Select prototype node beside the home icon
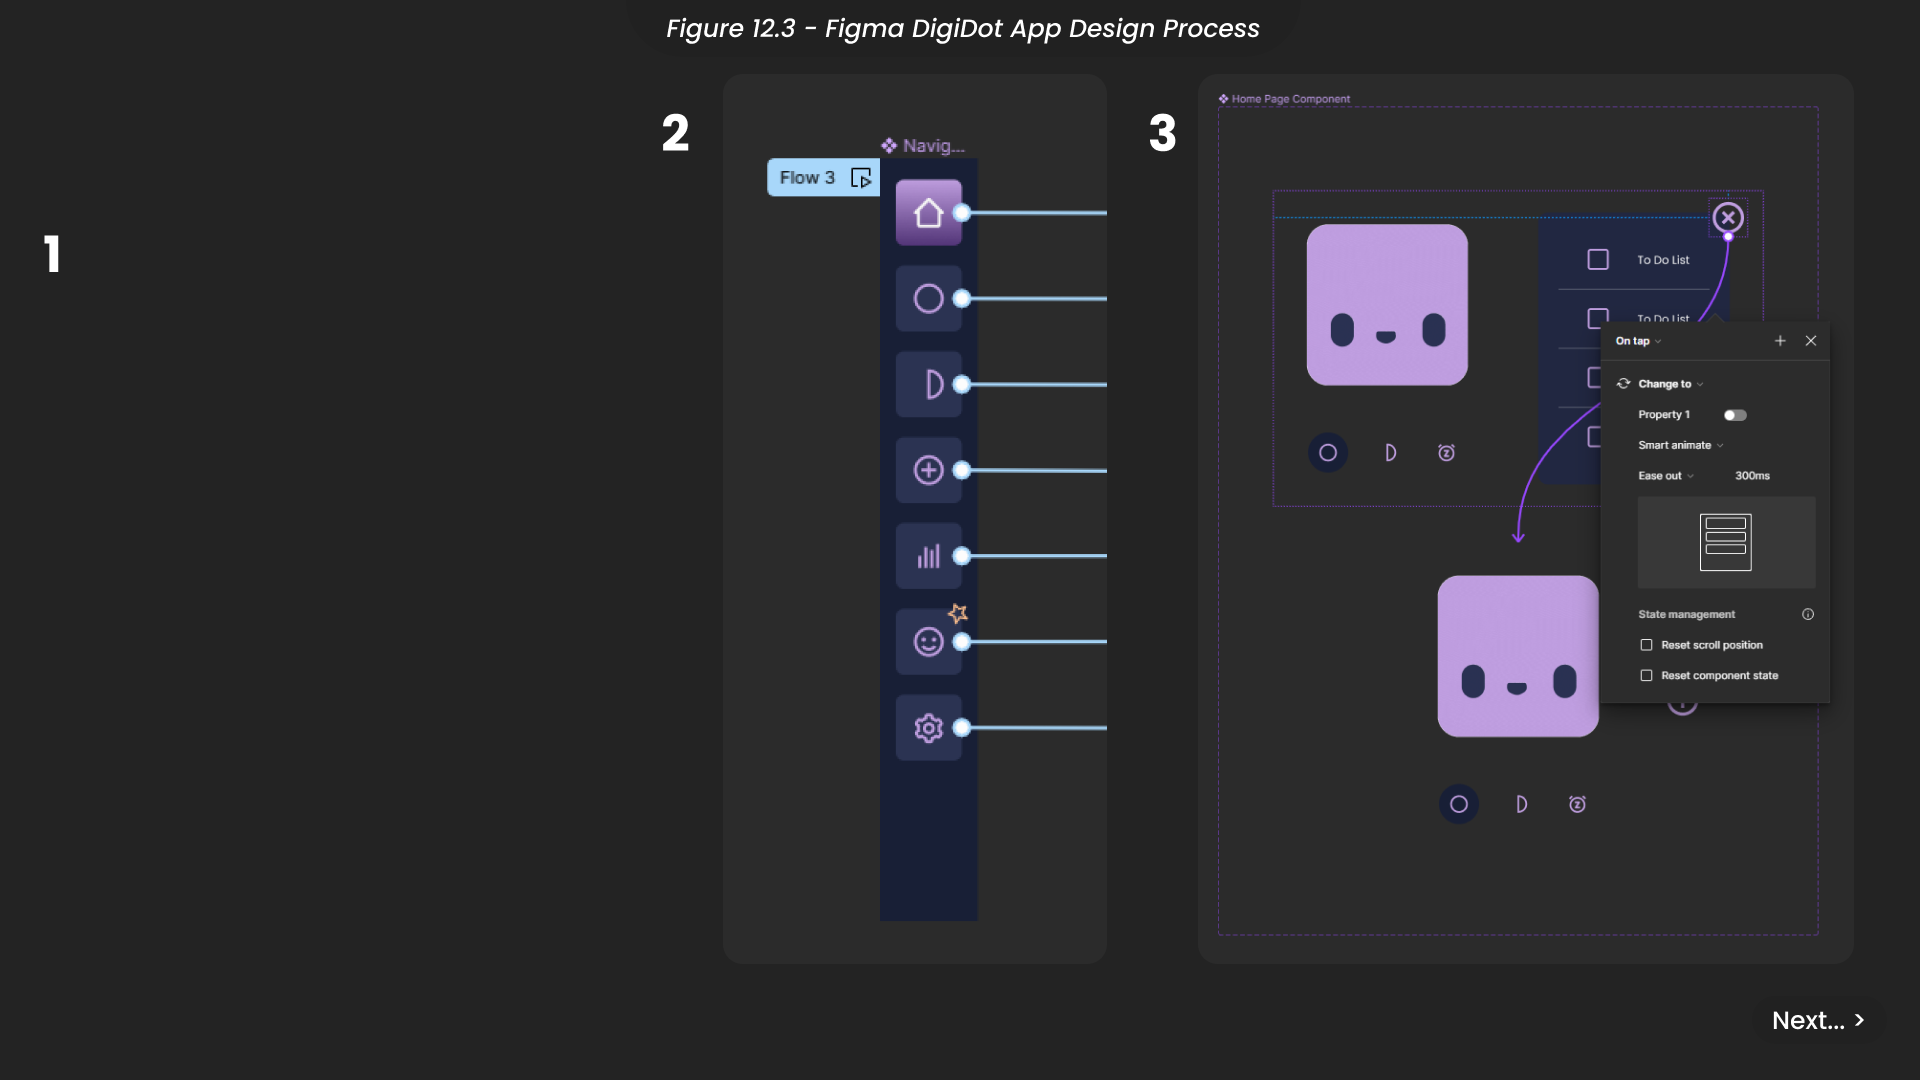The height and width of the screenshot is (1080, 1920). pyautogui.click(x=962, y=212)
